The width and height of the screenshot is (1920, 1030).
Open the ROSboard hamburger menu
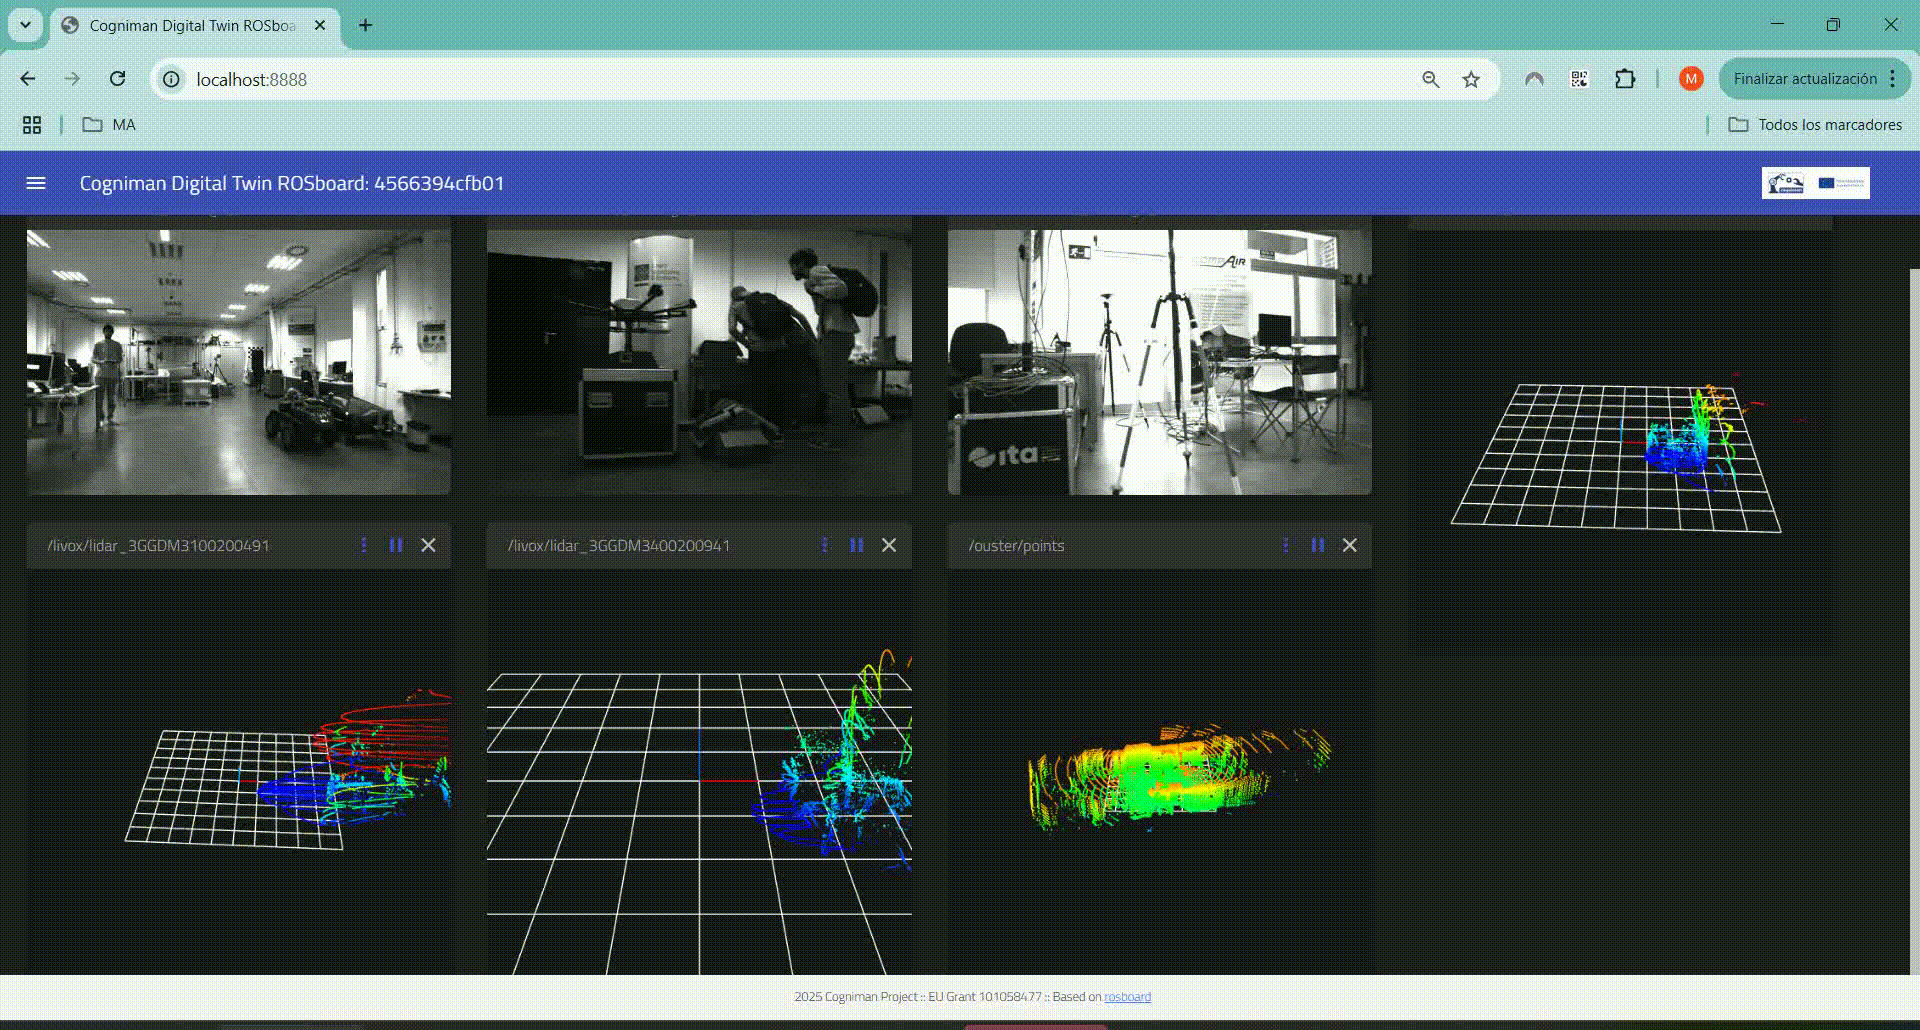click(x=36, y=183)
